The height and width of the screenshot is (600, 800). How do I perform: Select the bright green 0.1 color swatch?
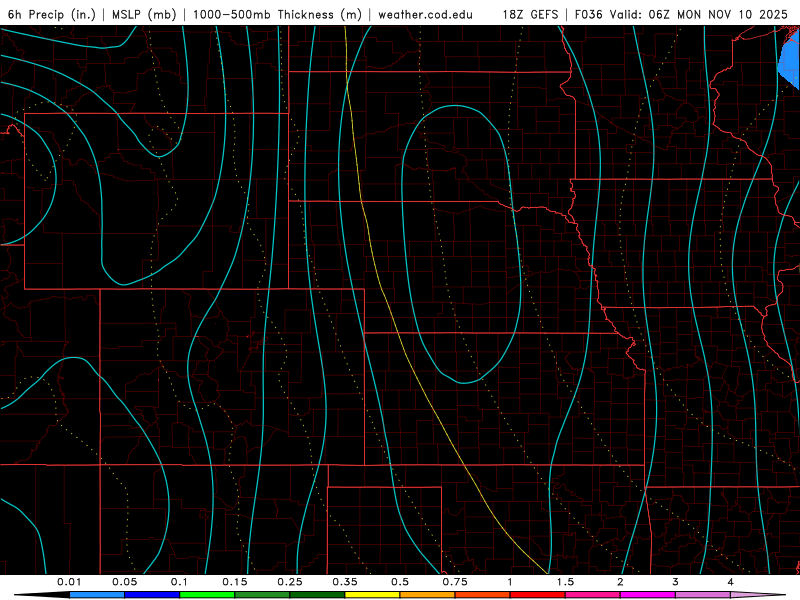point(207,595)
